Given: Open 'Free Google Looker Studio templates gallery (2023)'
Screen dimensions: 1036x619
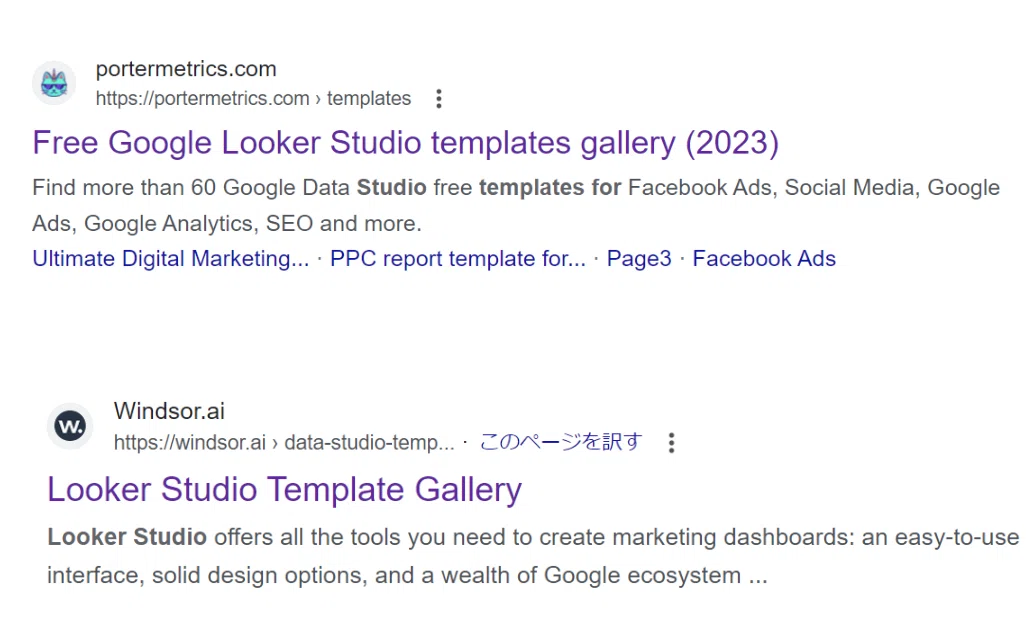Looking at the screenshot, I should 406,143.
